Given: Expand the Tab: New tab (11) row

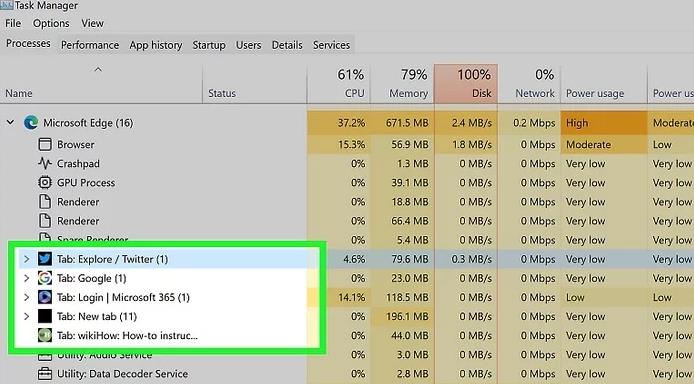Looking at the screenshot, I should (27, 316).
